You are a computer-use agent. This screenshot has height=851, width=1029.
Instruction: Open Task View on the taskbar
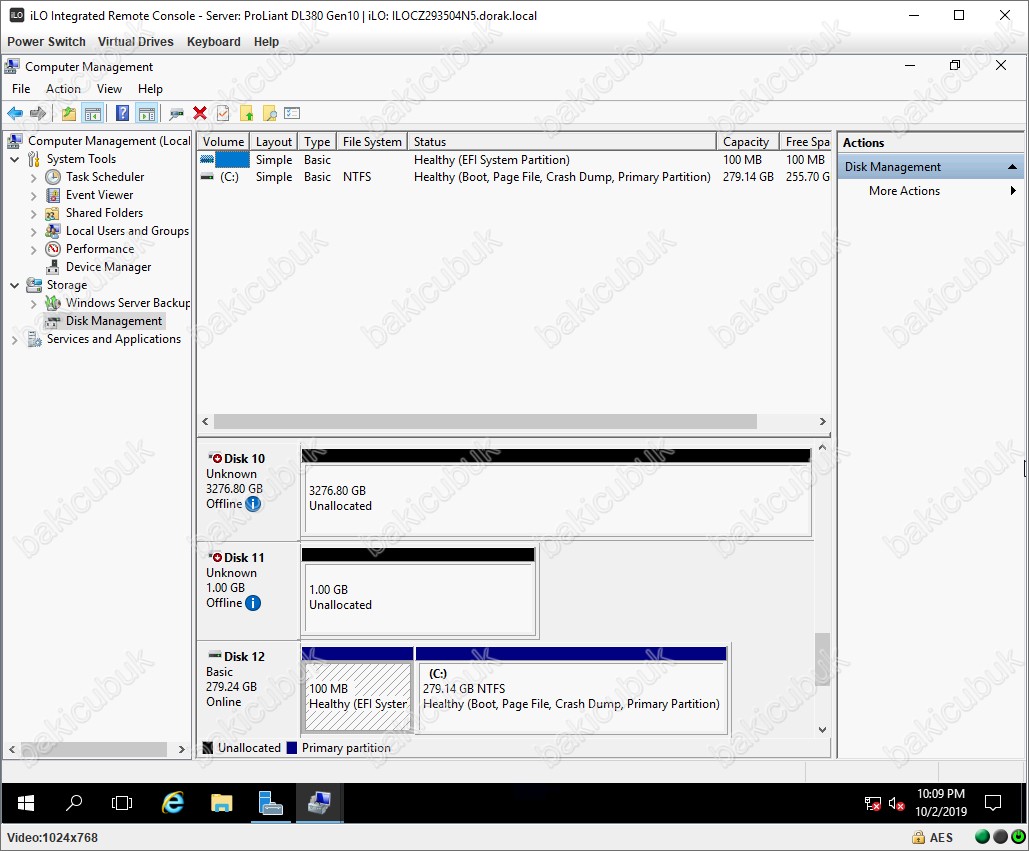(x=122, y=803)
